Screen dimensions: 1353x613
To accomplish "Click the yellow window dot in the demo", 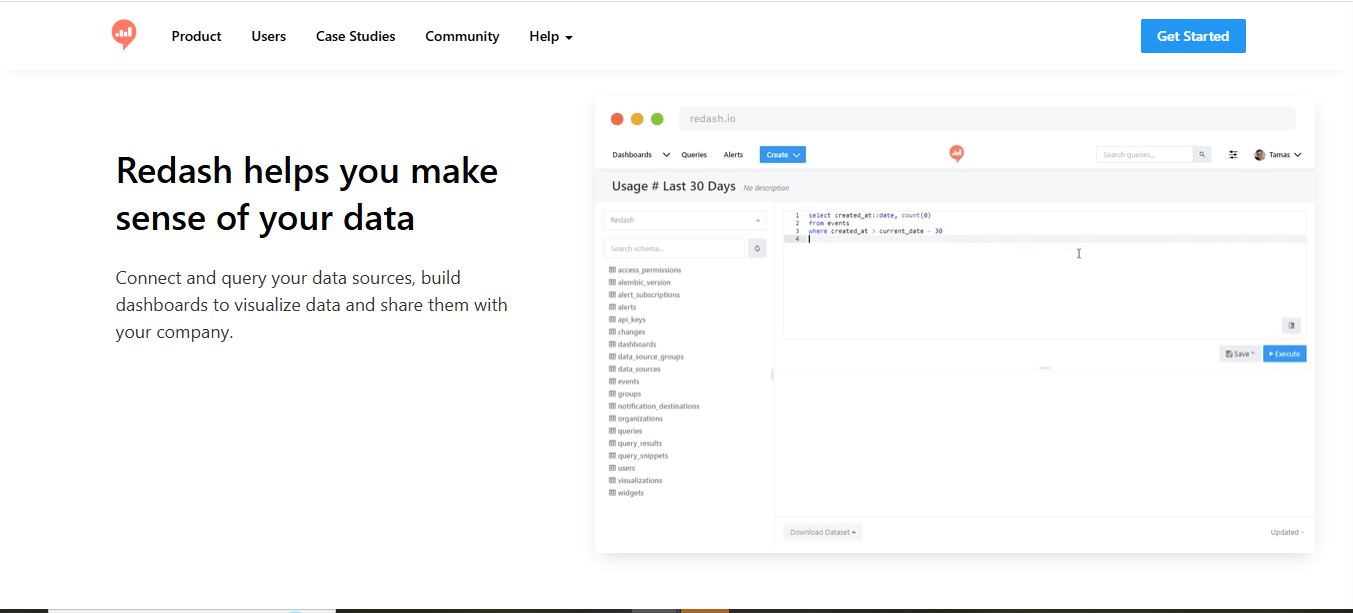I will tap(637, 119).
